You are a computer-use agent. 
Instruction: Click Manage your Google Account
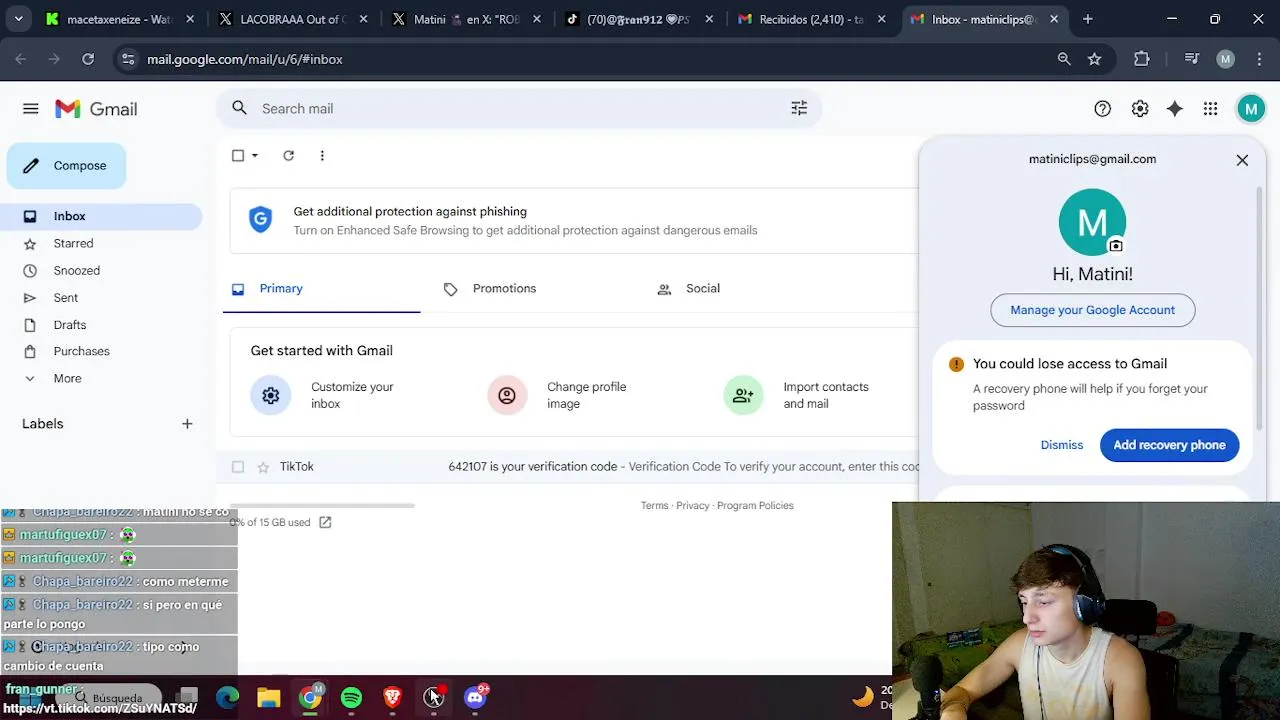1092,310
